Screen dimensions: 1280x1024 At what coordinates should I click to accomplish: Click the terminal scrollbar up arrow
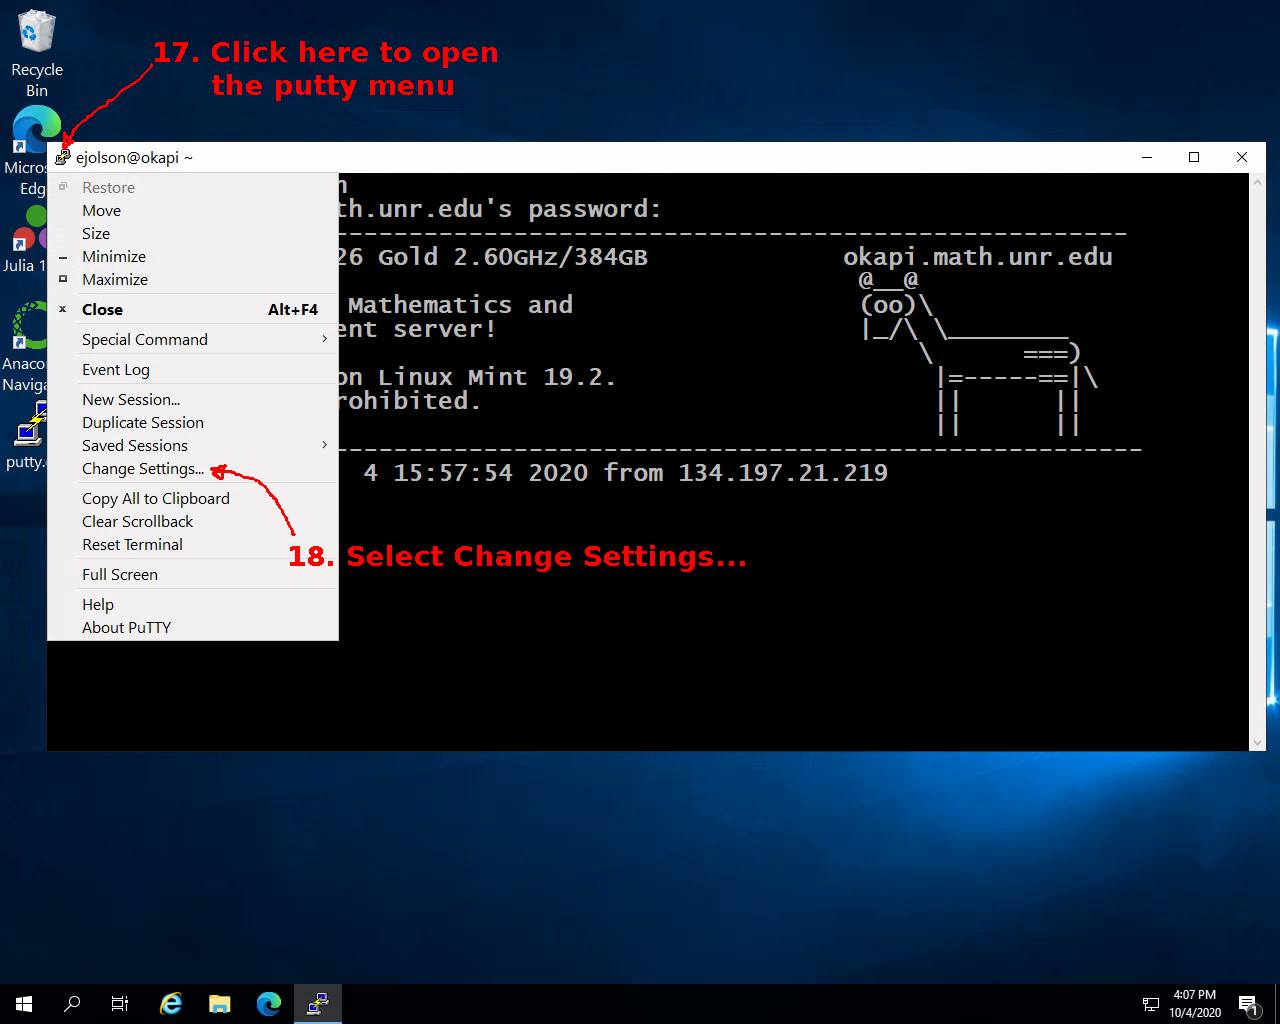[x=1257, y=181]
